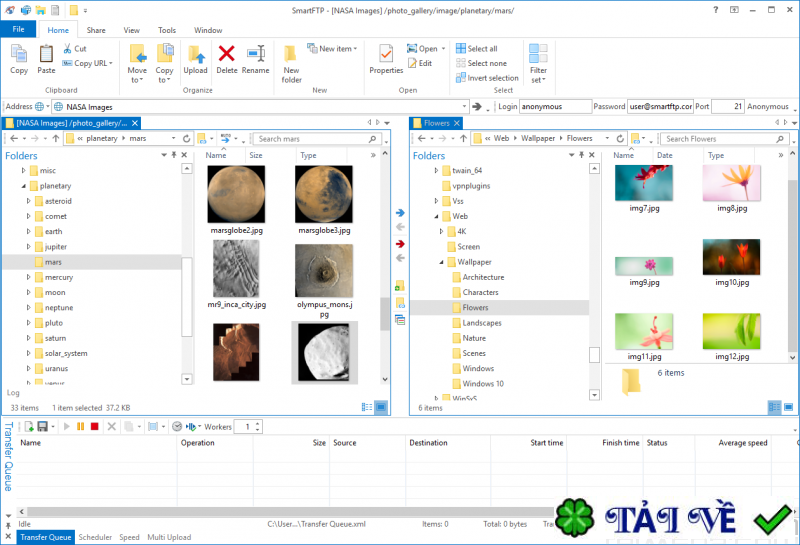Expand the jupiter folder in the tree
This screenshot has height=545, width=800.
point(29,246)
